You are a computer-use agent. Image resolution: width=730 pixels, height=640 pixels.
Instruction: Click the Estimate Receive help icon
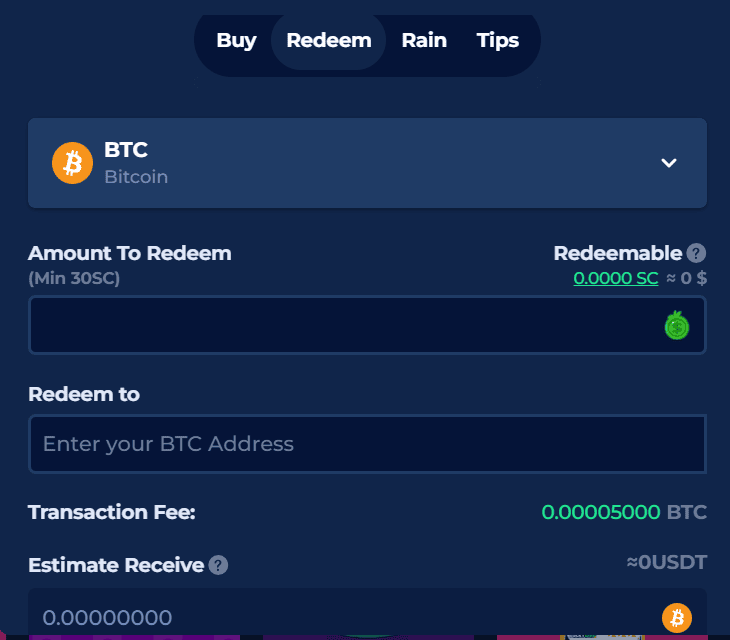(218, 565)
